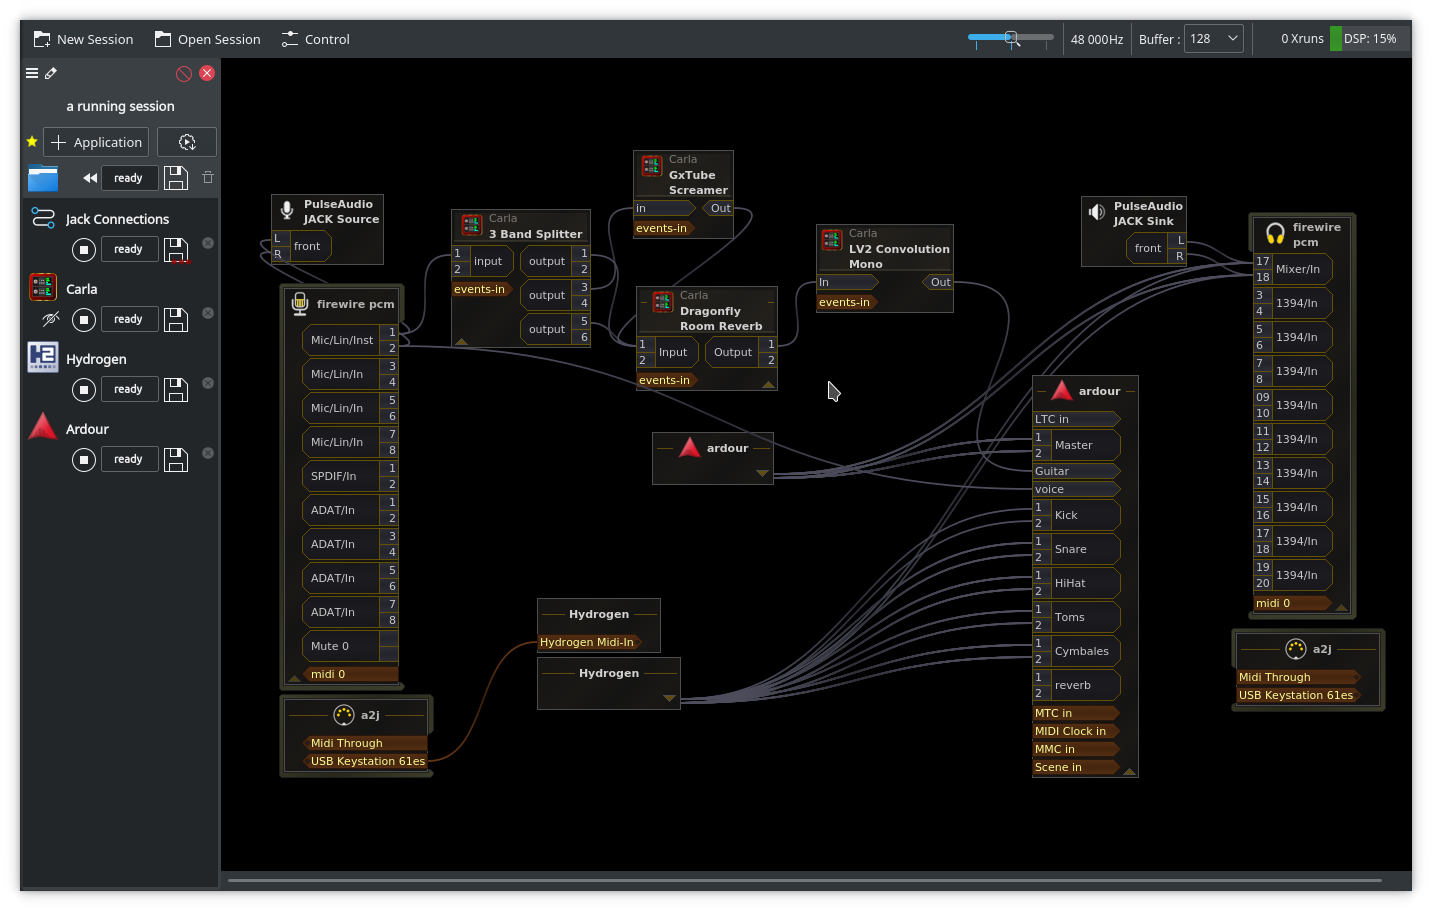
Task: Click ardour's voice input port
Action: point(1076,489)
